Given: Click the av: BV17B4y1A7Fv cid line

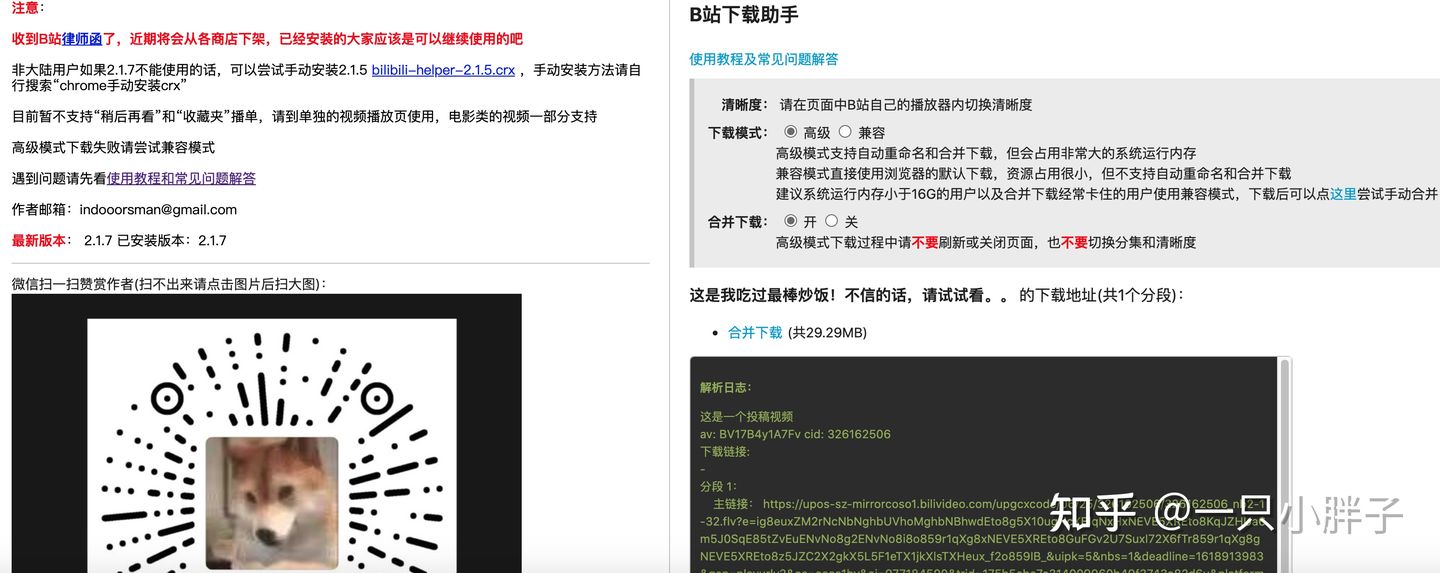Looking at the screenshot, I should click(795, 434).
